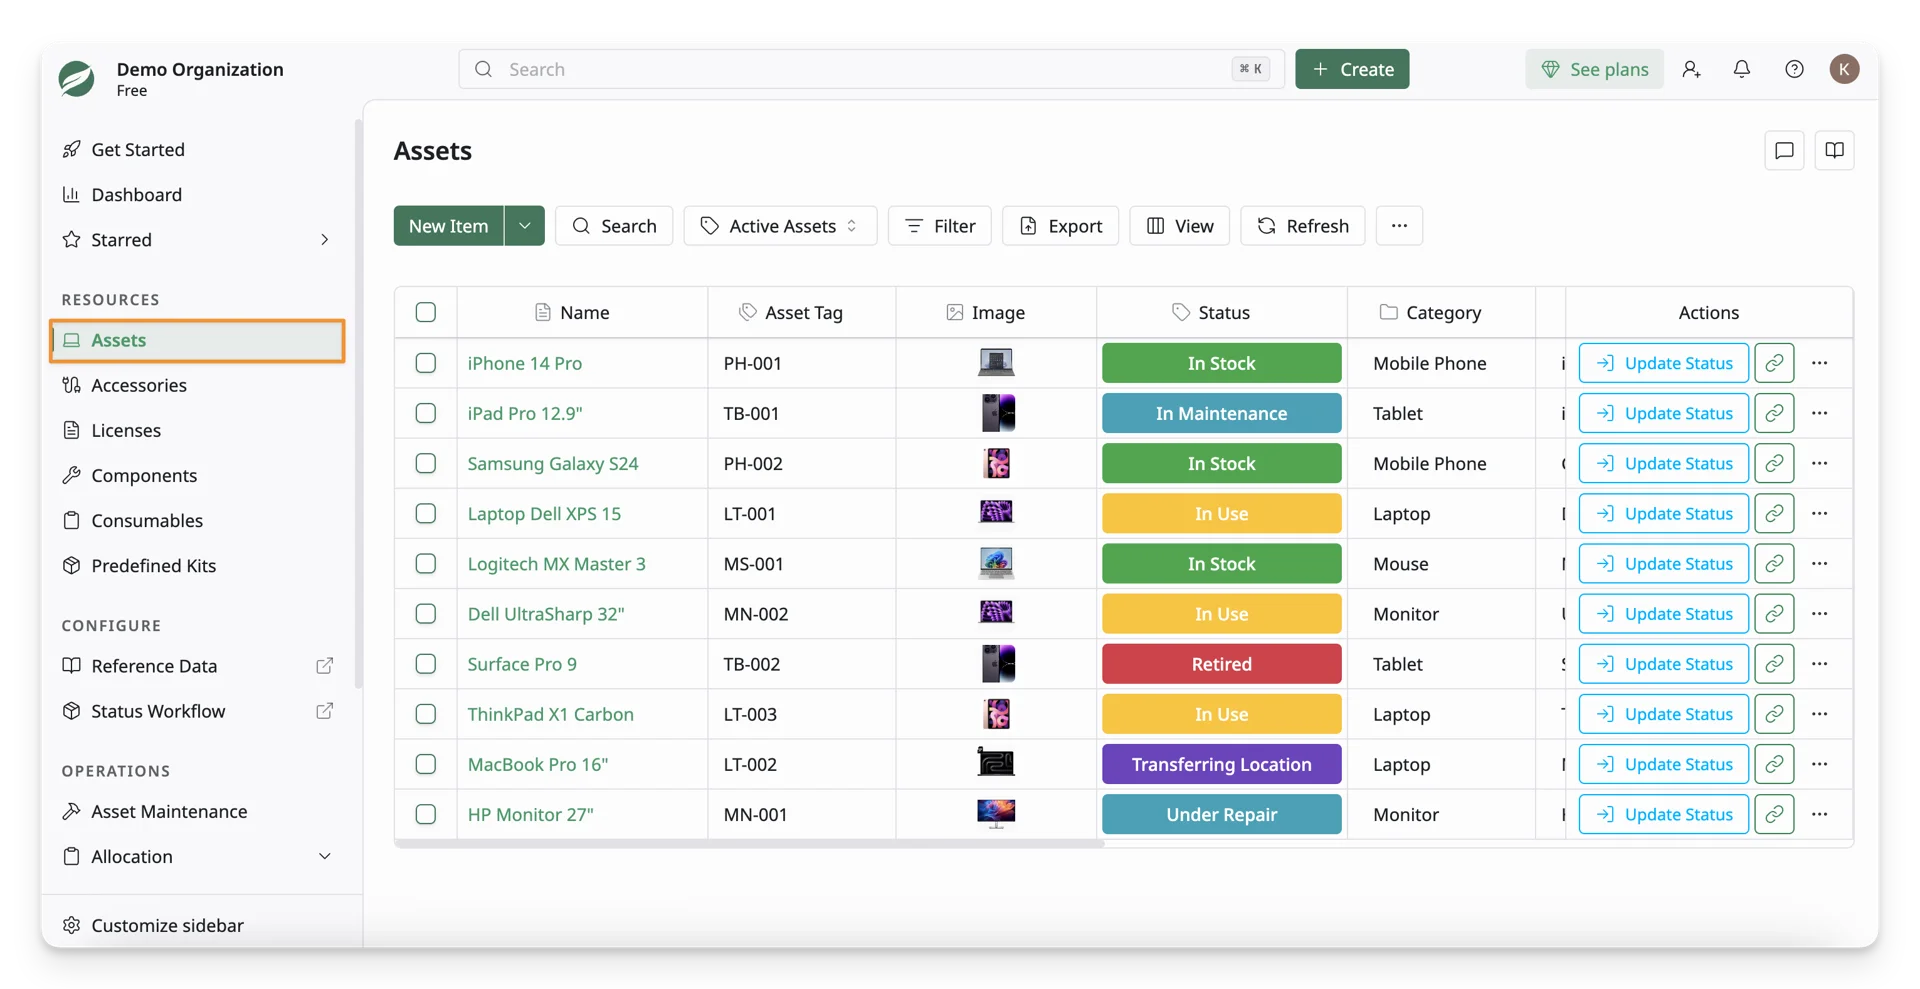Toggle the select-all header checkbox
Image resolution: width=1920 pixels, height=989 pixels.
(x=426, y=312)
